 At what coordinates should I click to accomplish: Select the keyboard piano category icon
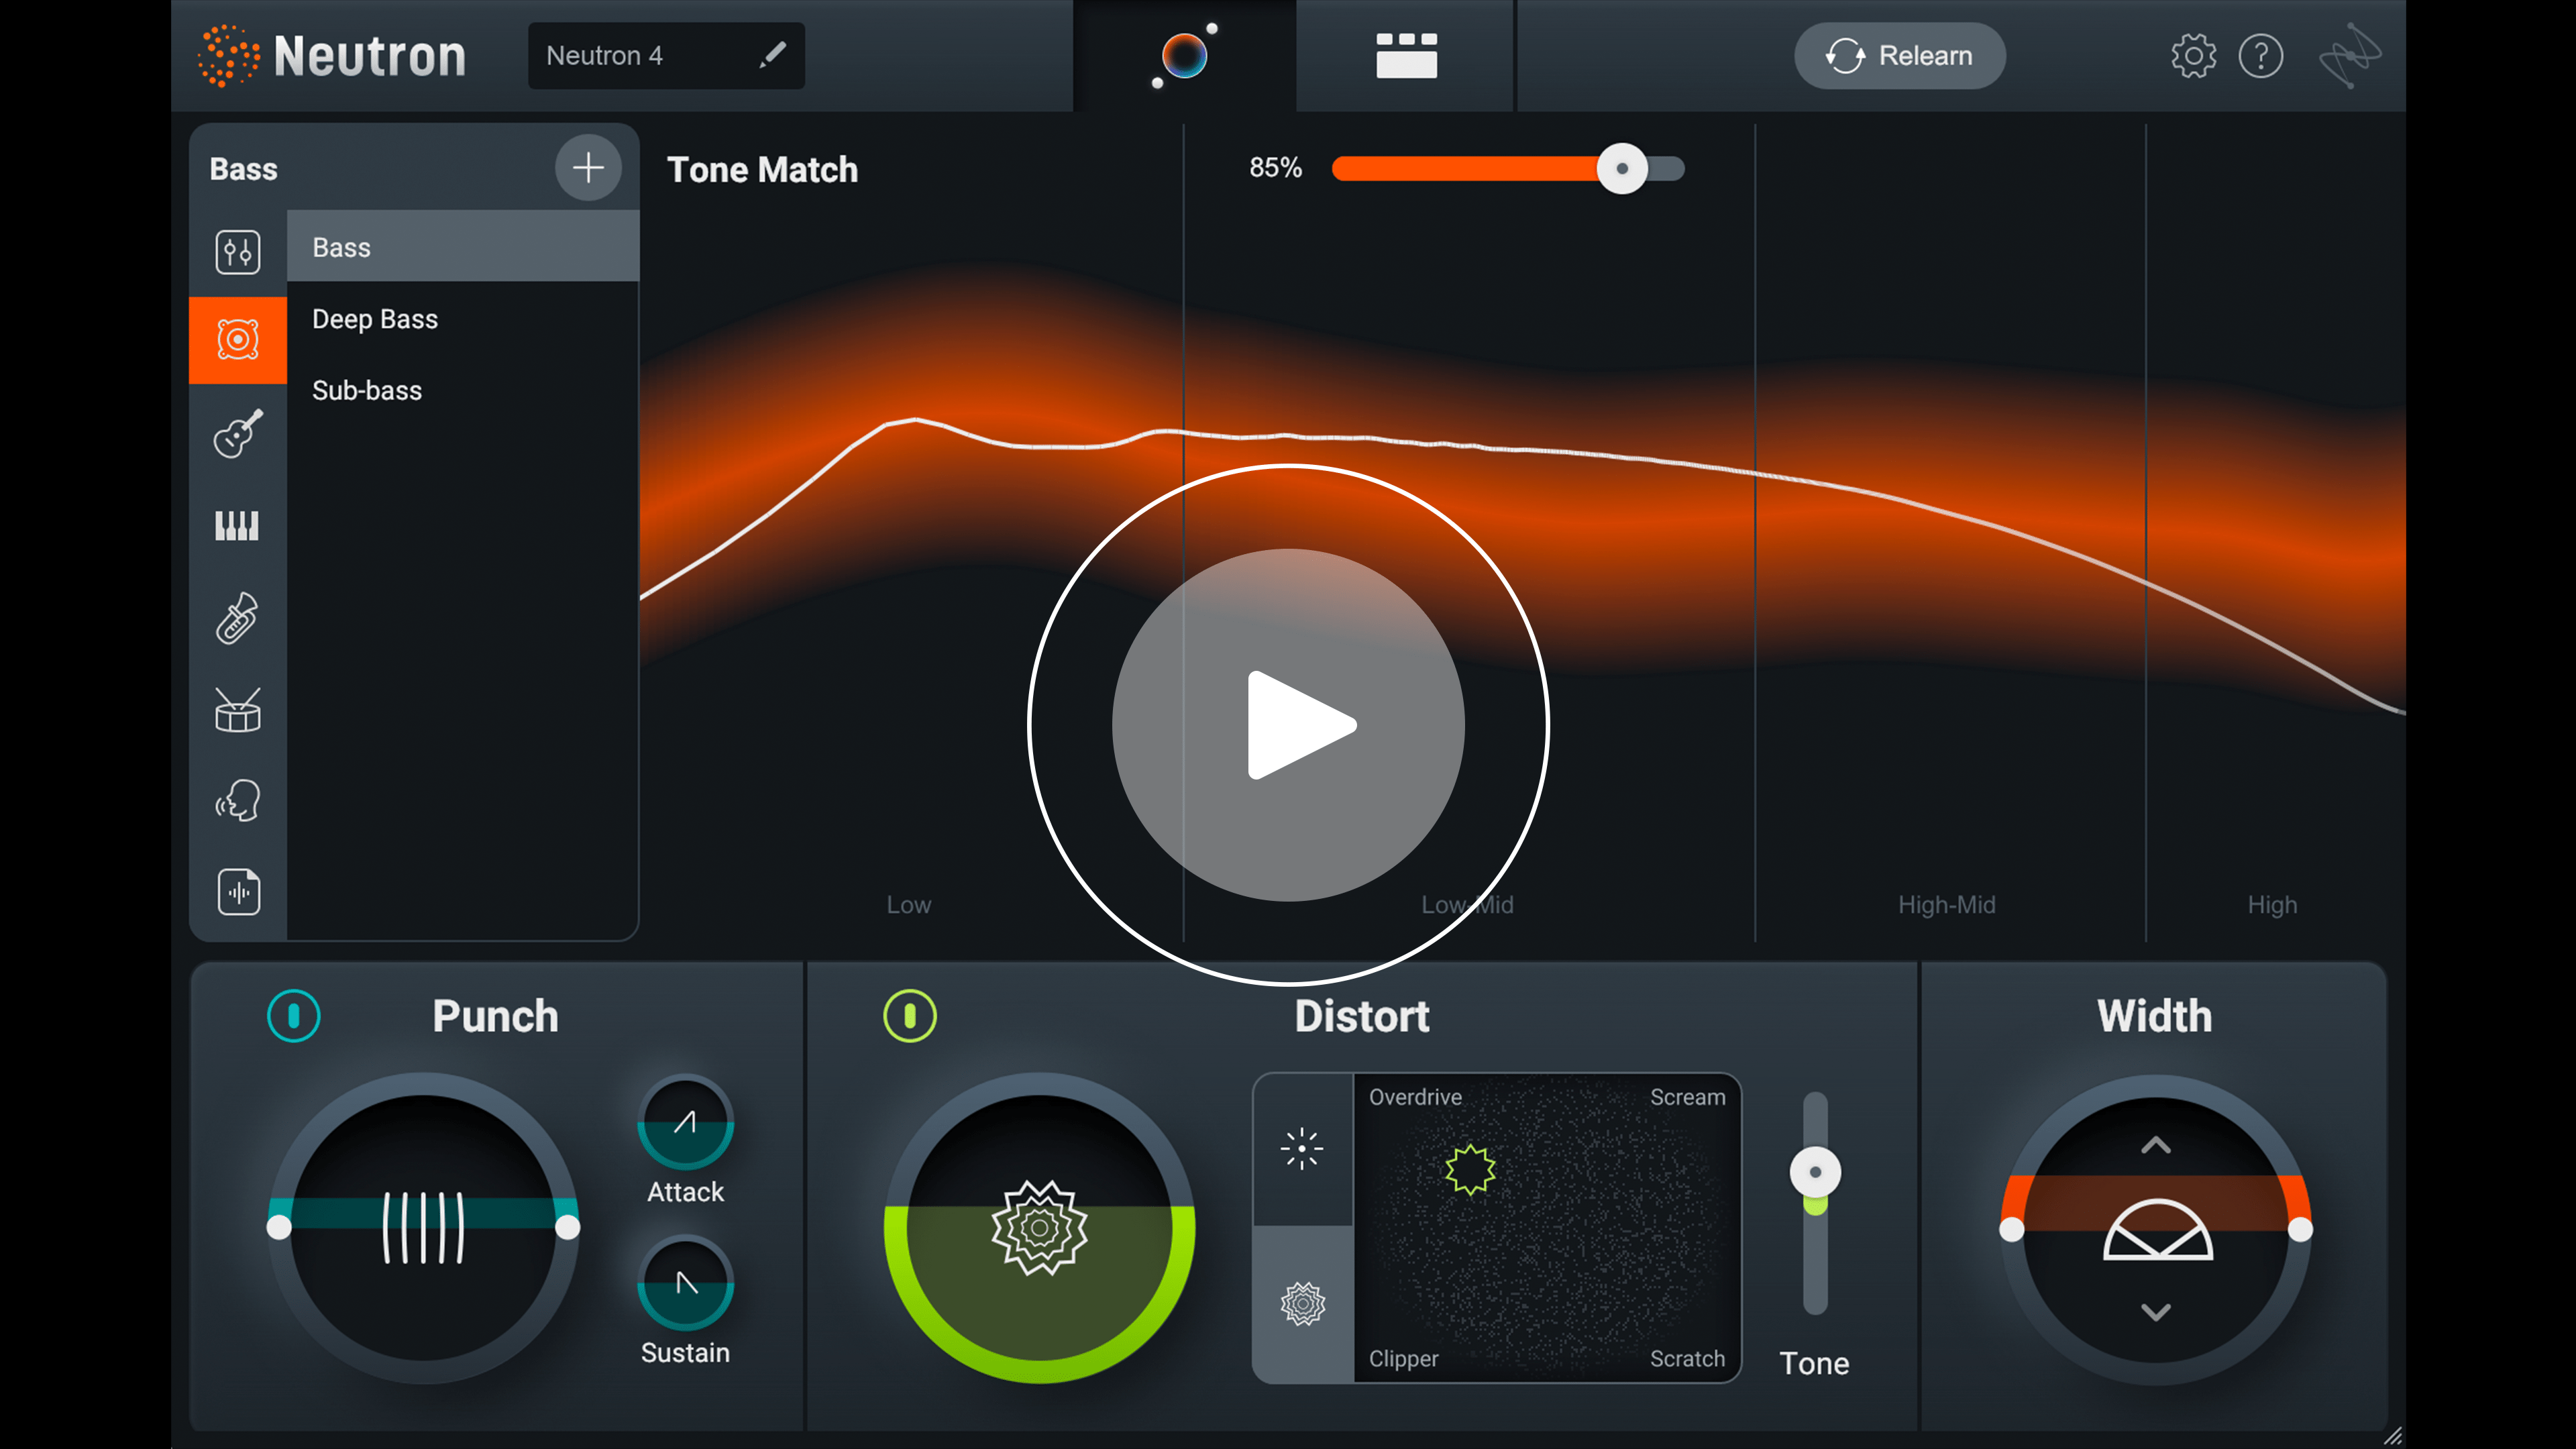[238, 525]
